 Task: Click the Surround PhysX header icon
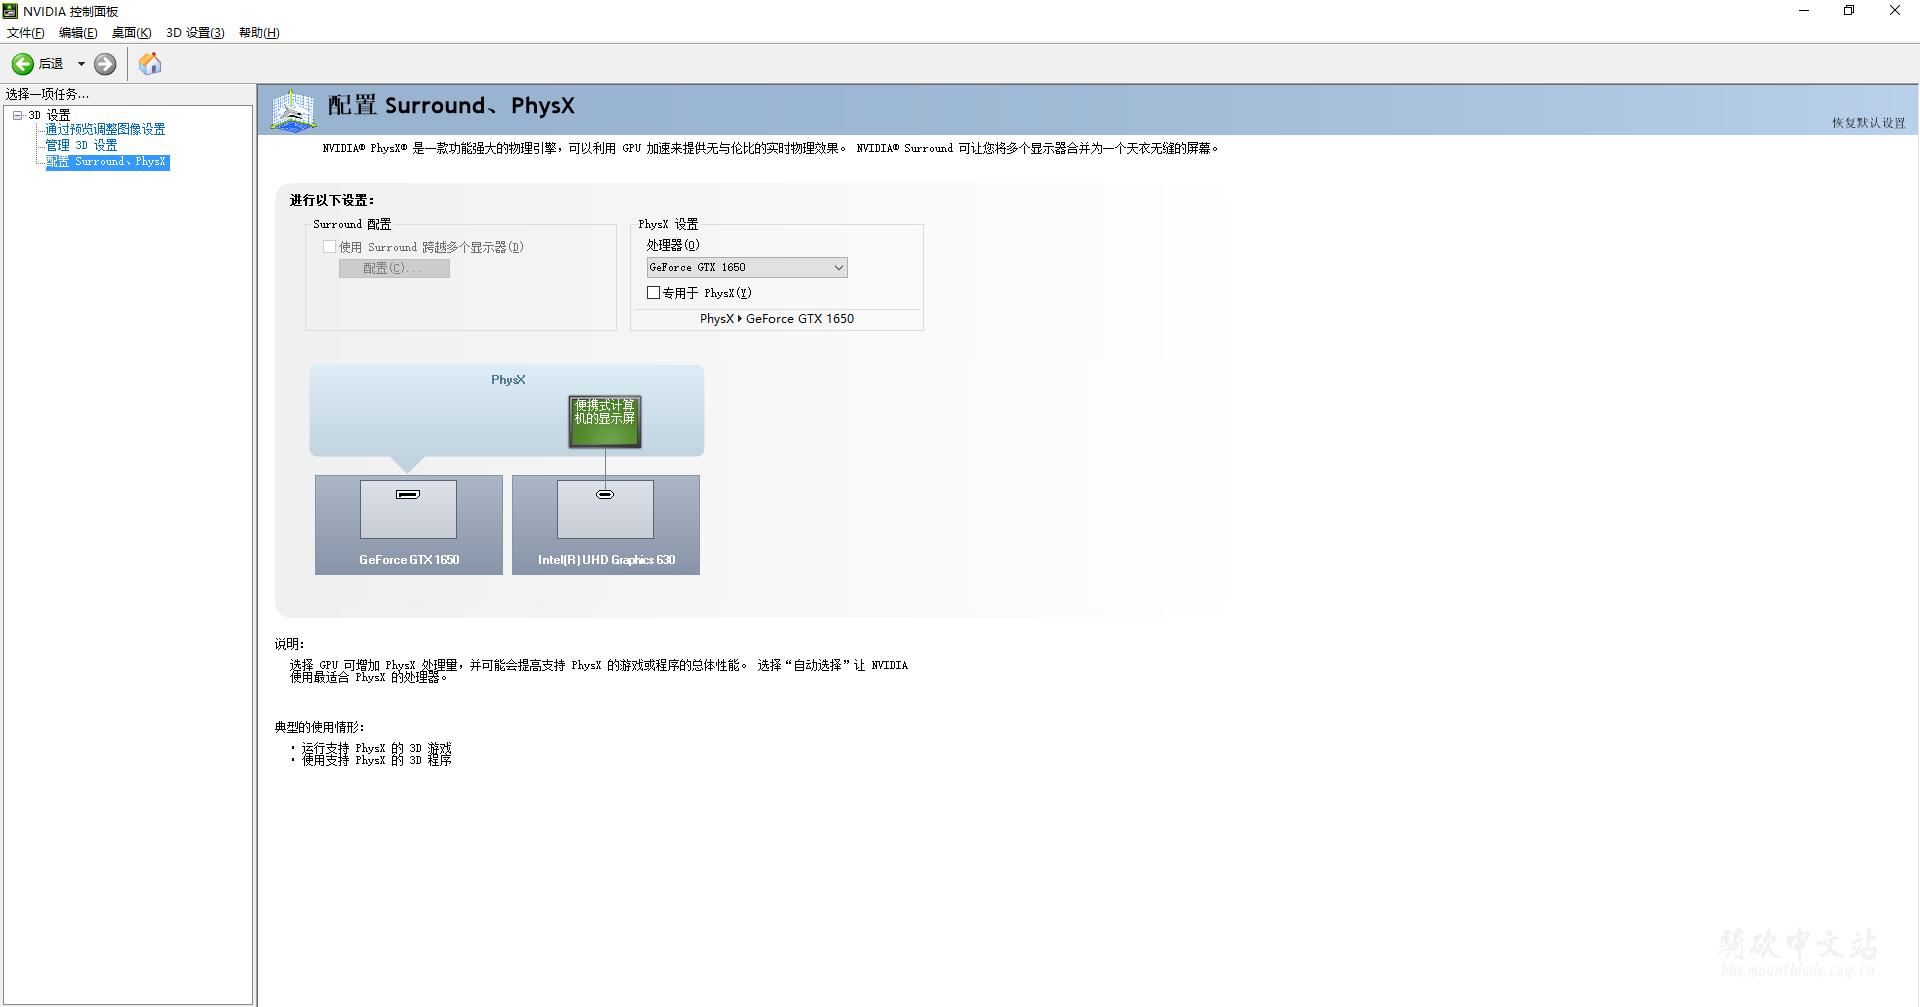click(293, 110)
